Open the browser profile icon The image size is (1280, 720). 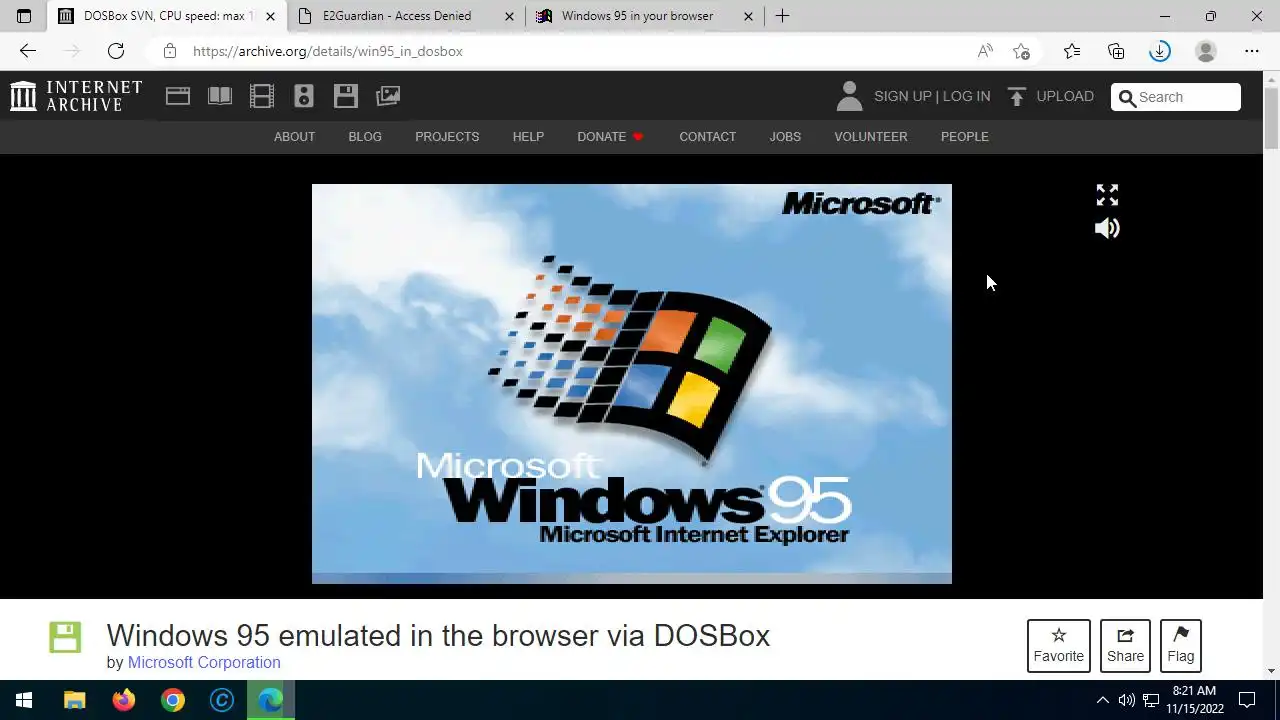tap(1206, 51)
